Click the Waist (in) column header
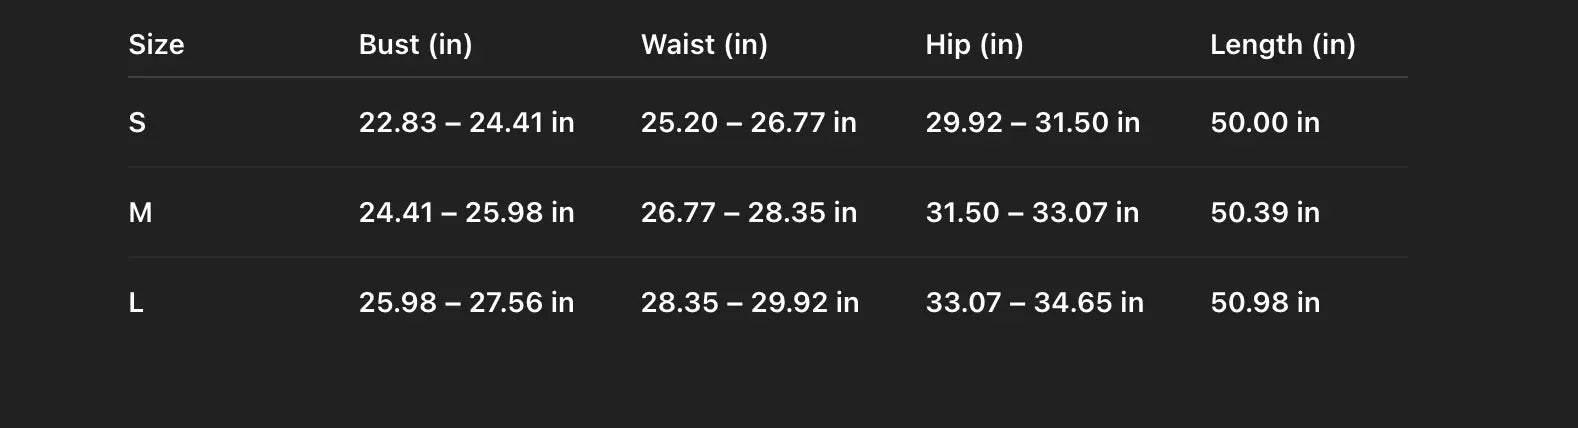Viewport: 1578px width, 428px height. pos(704,45)
